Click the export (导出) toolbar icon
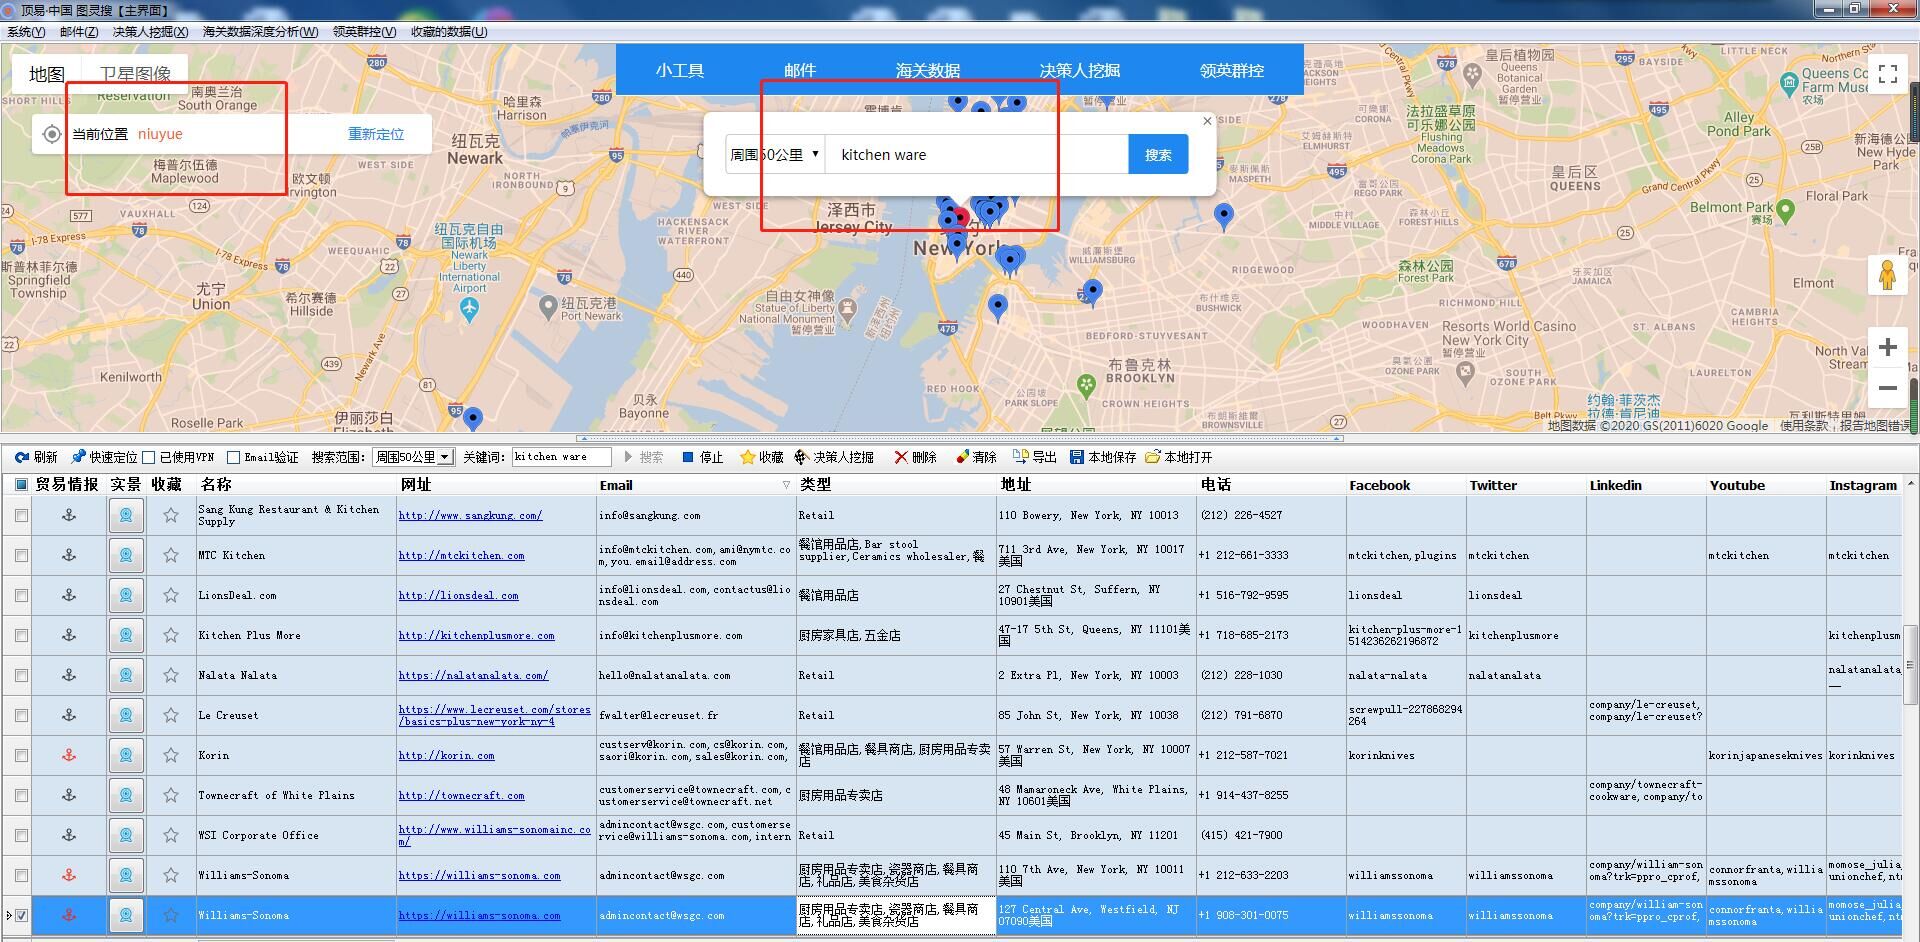The image size is (1920, 942). click(x=1020, y=457)
